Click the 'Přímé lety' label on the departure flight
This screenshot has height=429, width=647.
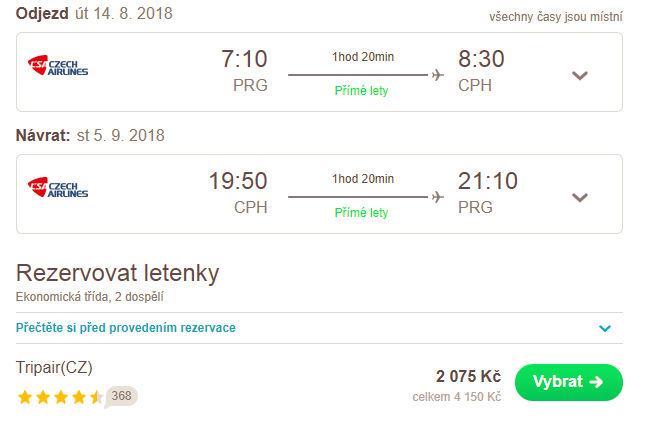pos(361,91)
